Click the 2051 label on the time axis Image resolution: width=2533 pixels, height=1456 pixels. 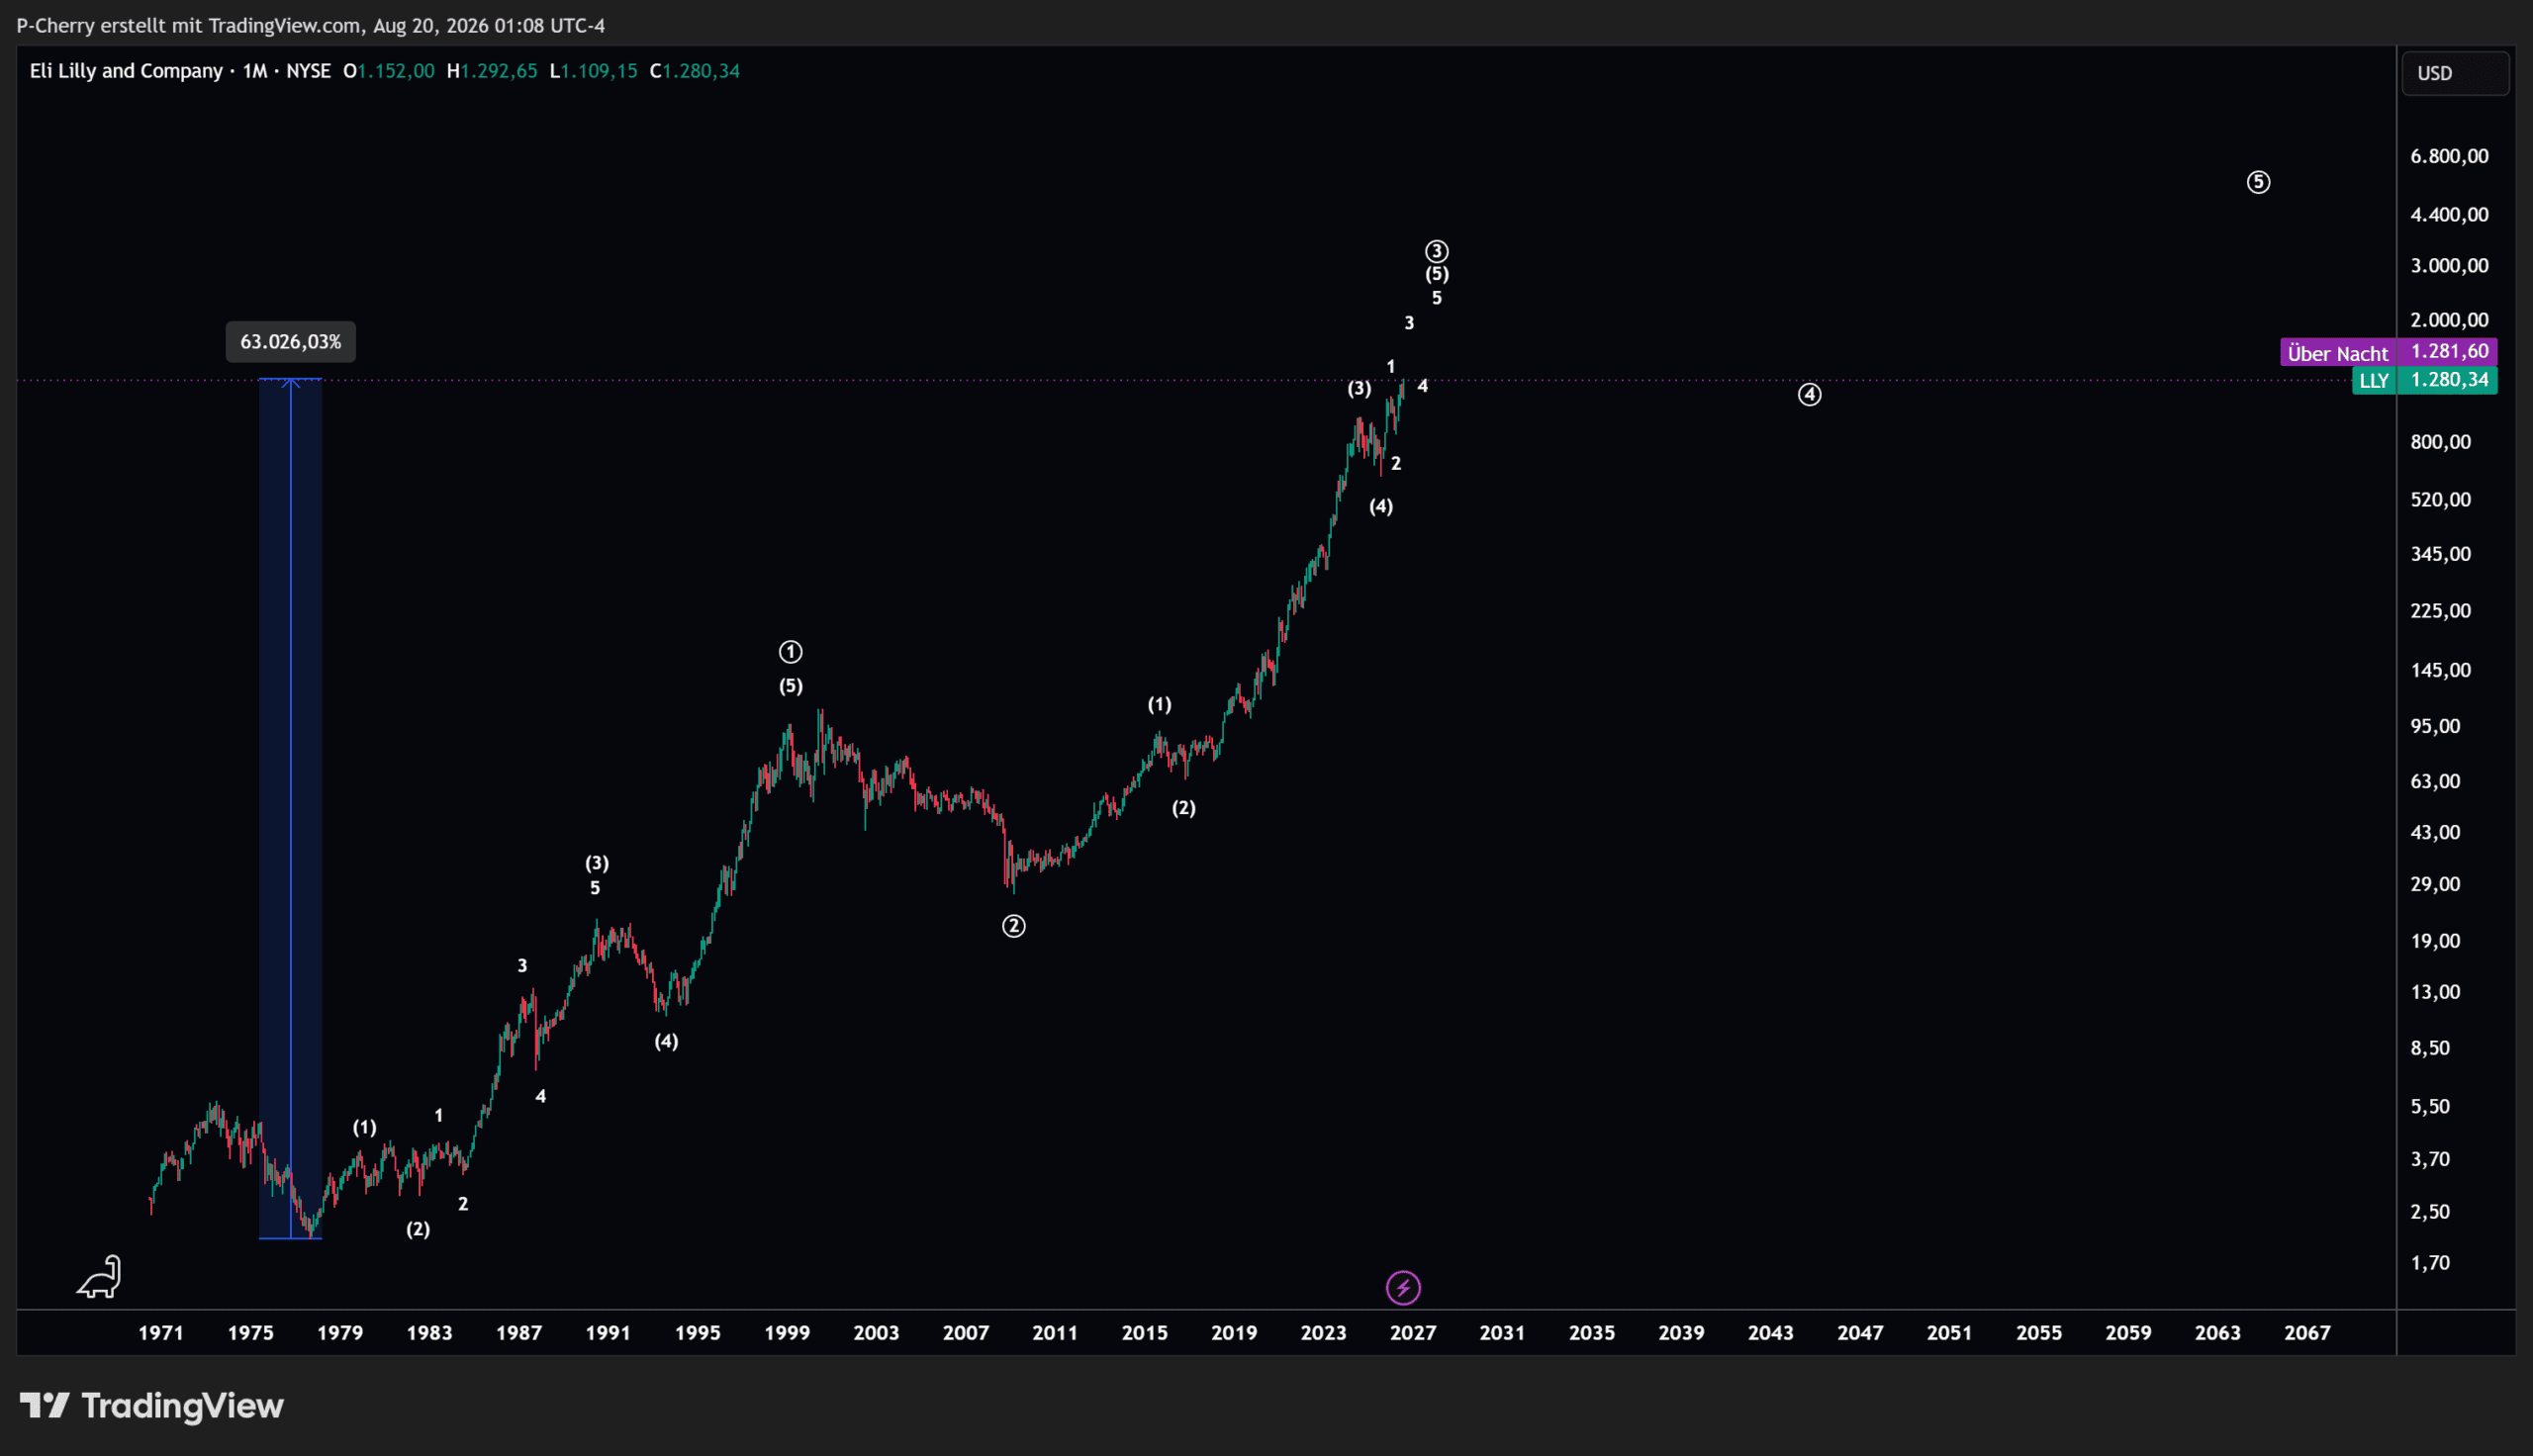(x=1950, y=1333)
